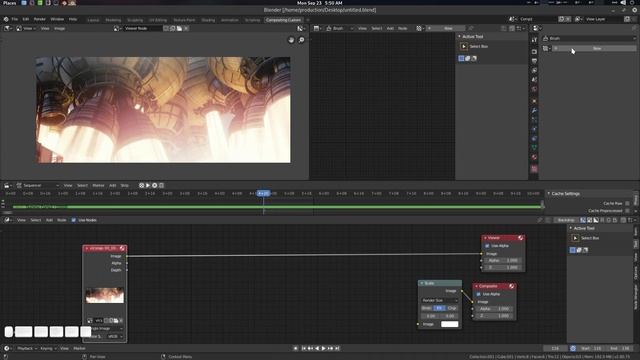Open the Output properties tab icon

coord(534,61)
